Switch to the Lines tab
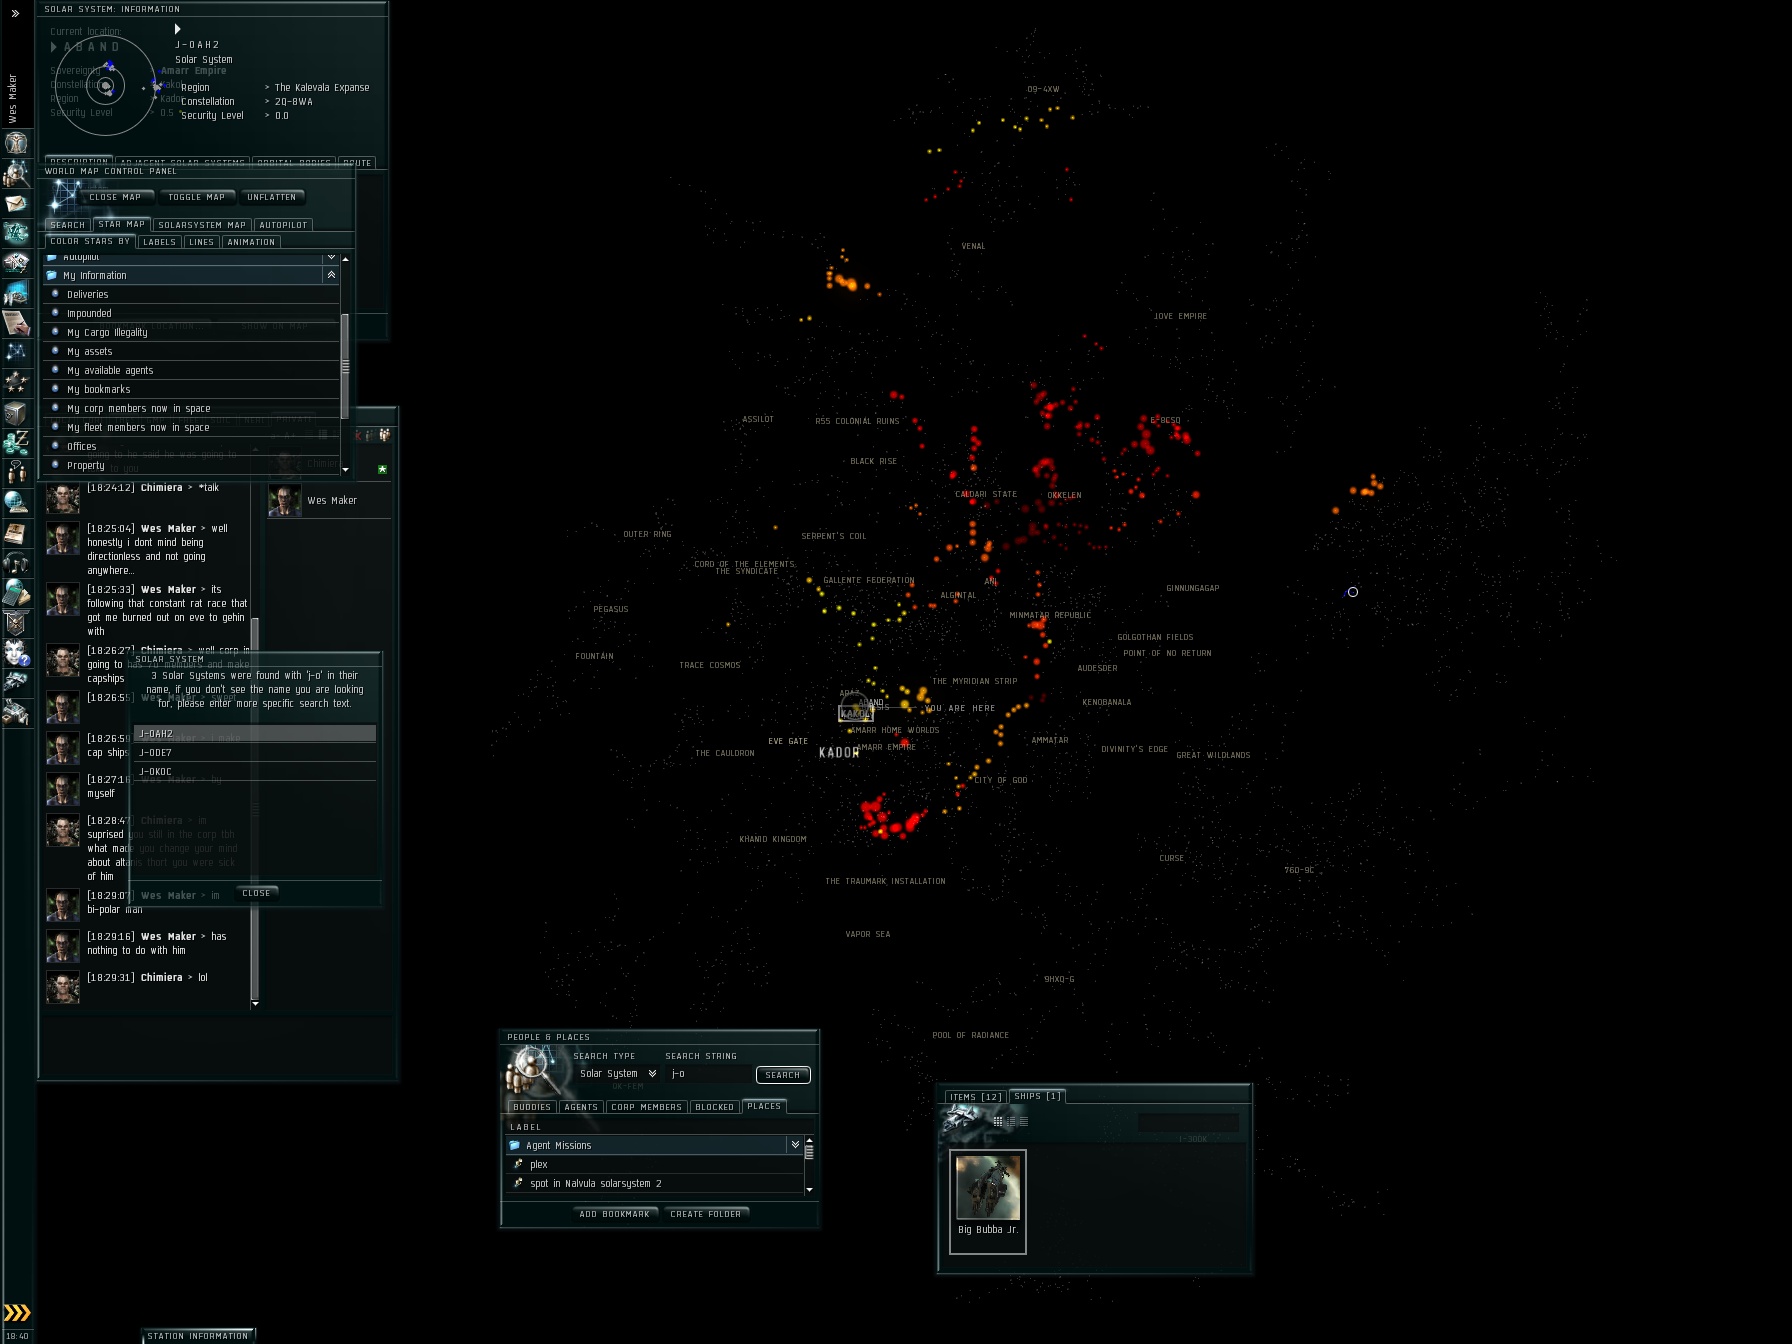 click(x=202, y=242)
